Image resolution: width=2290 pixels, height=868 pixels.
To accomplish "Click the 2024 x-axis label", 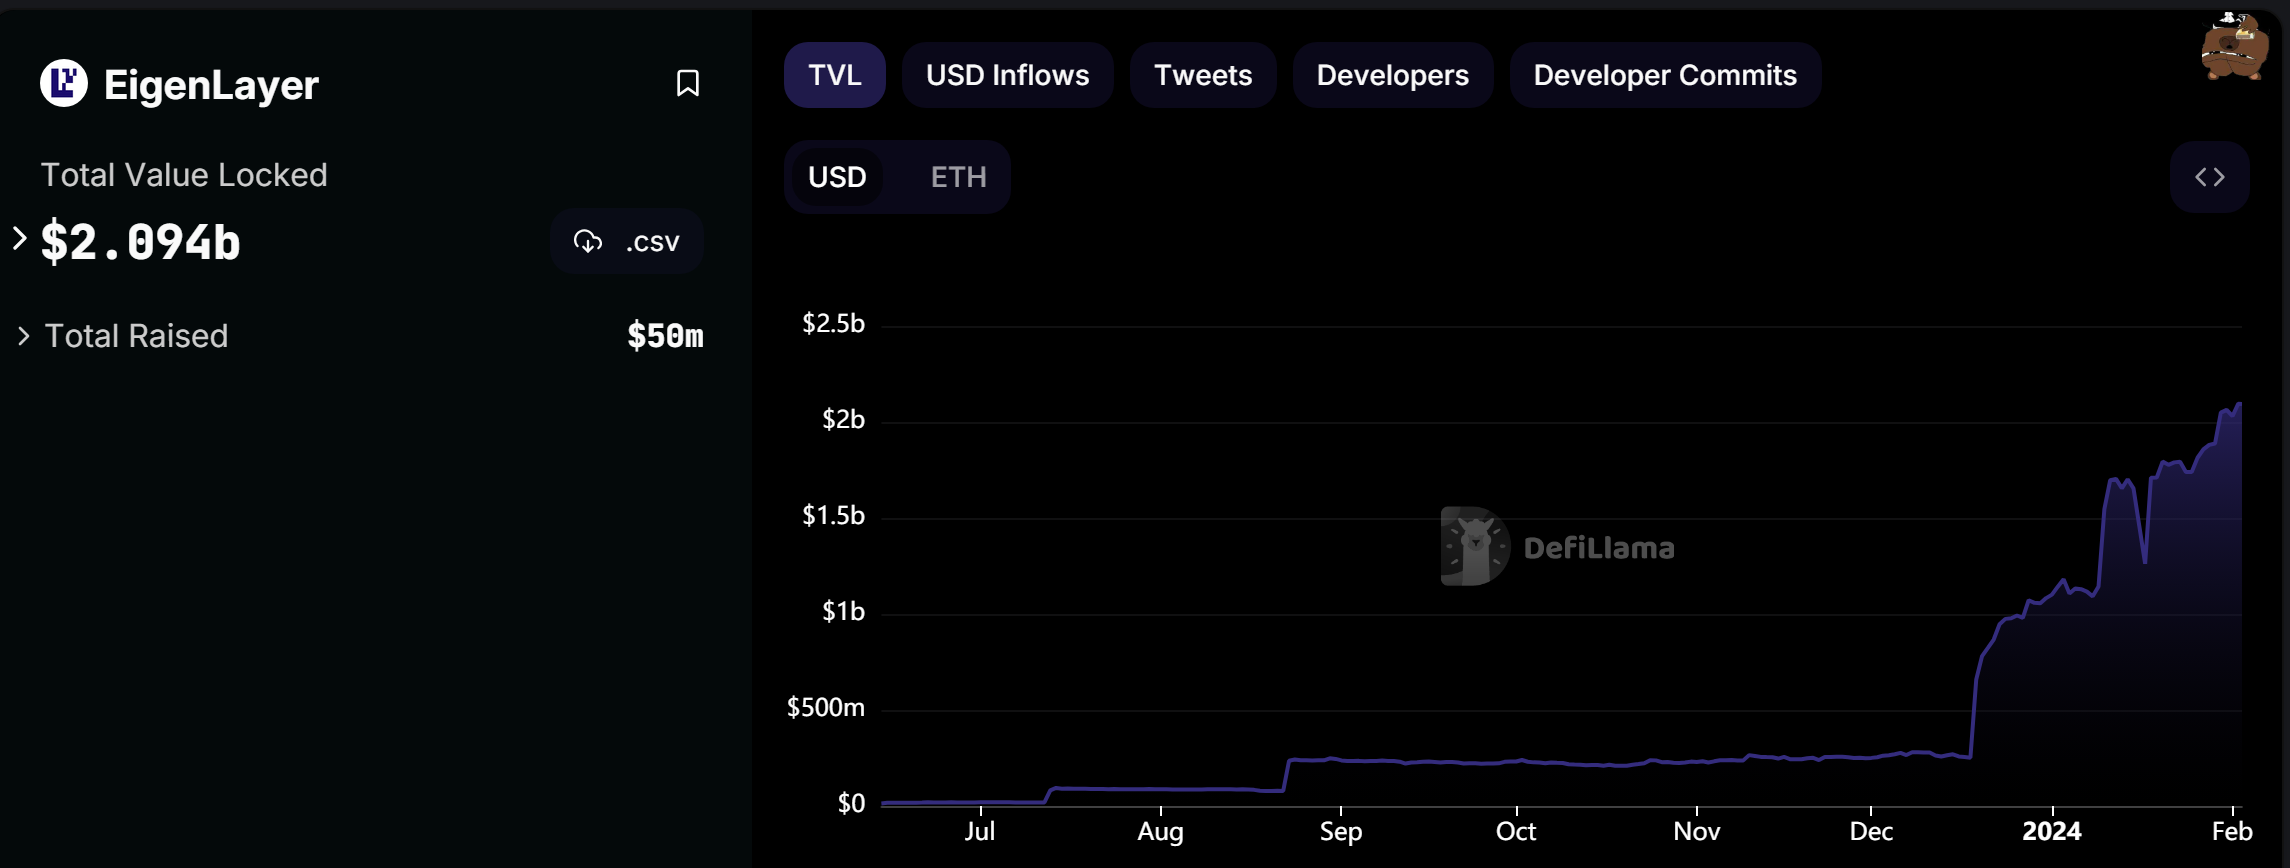I will [2052, 831].
